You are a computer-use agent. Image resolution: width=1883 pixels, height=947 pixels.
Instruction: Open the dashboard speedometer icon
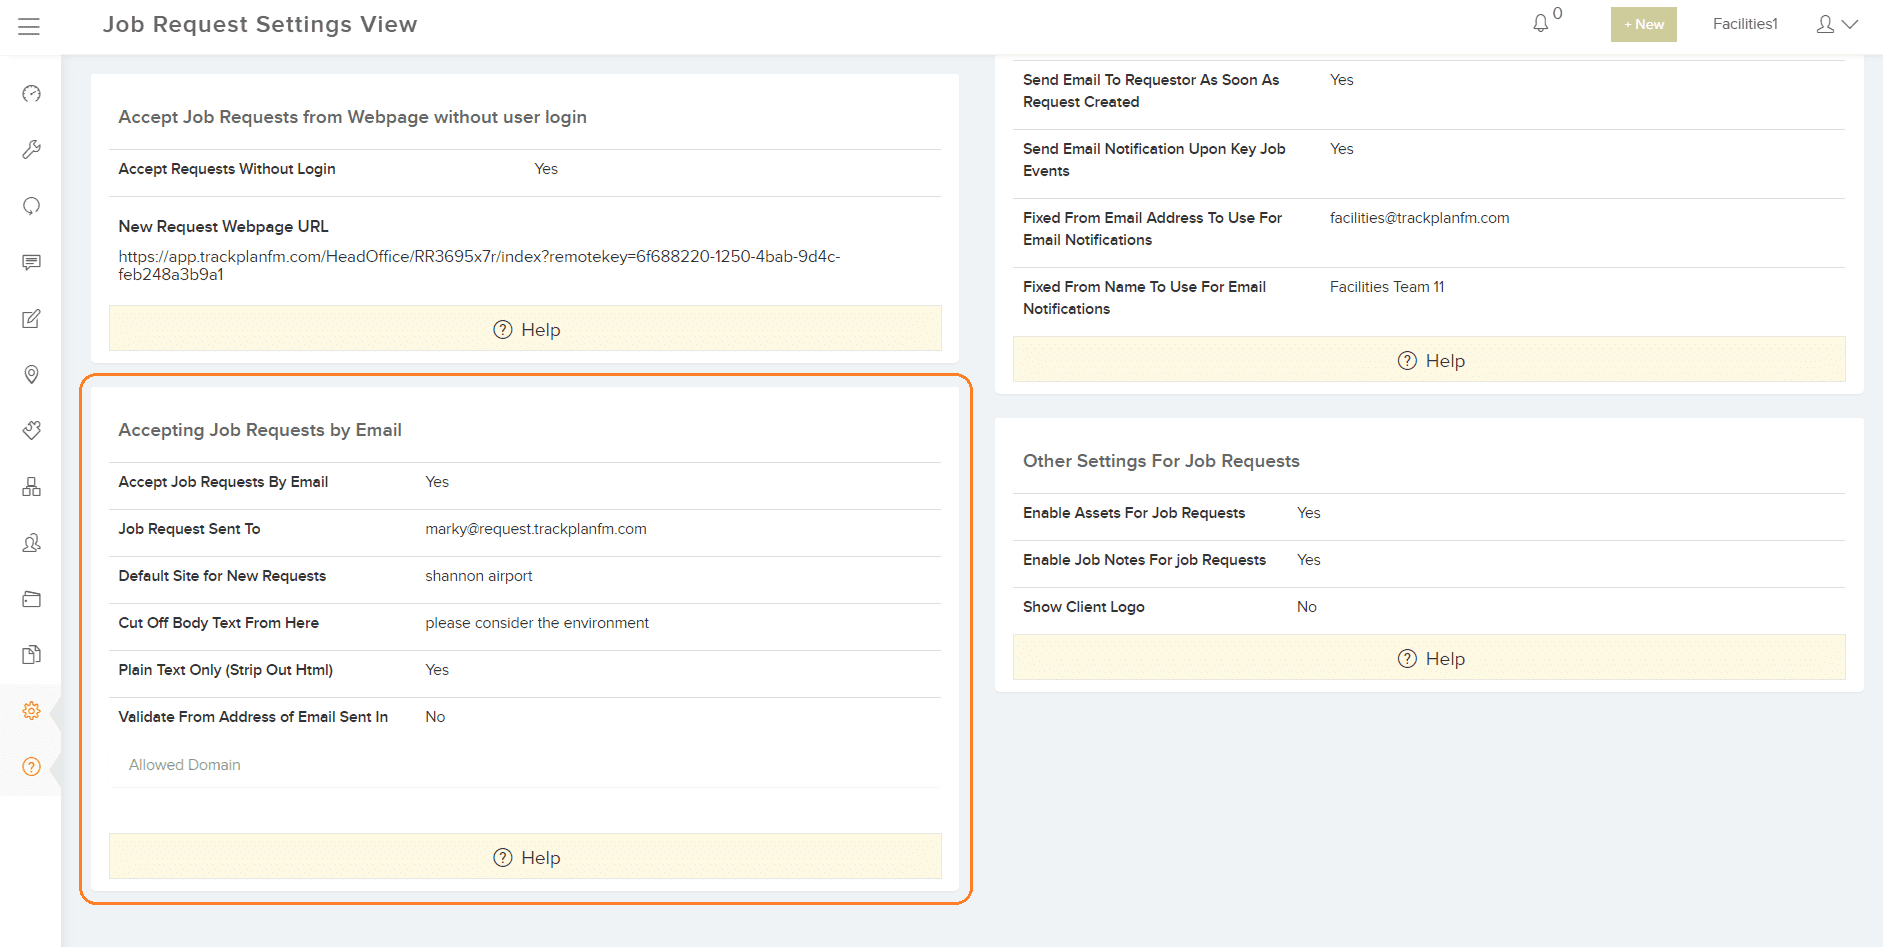click(31, 93)
